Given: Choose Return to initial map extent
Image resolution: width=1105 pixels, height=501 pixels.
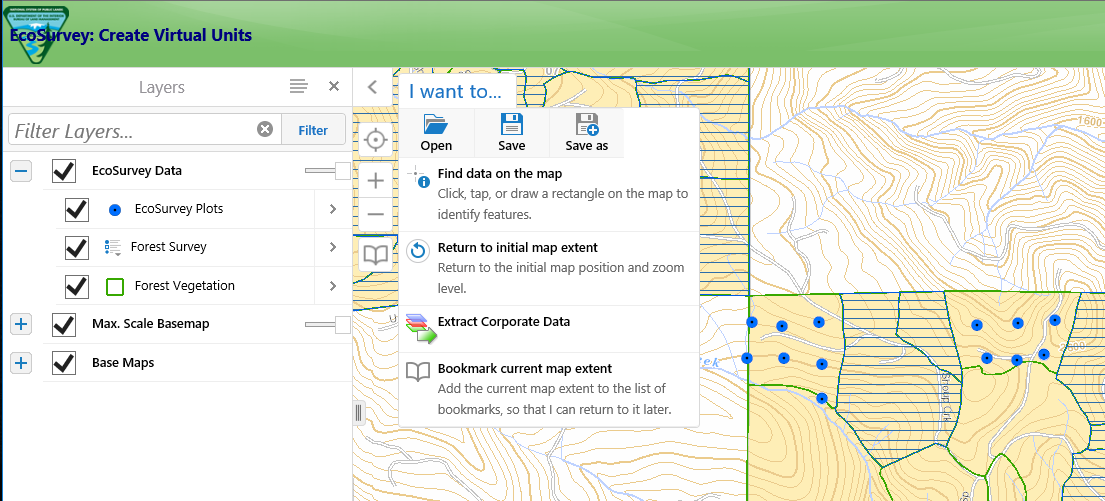Looking at the screenshot, I should (549, 268).
